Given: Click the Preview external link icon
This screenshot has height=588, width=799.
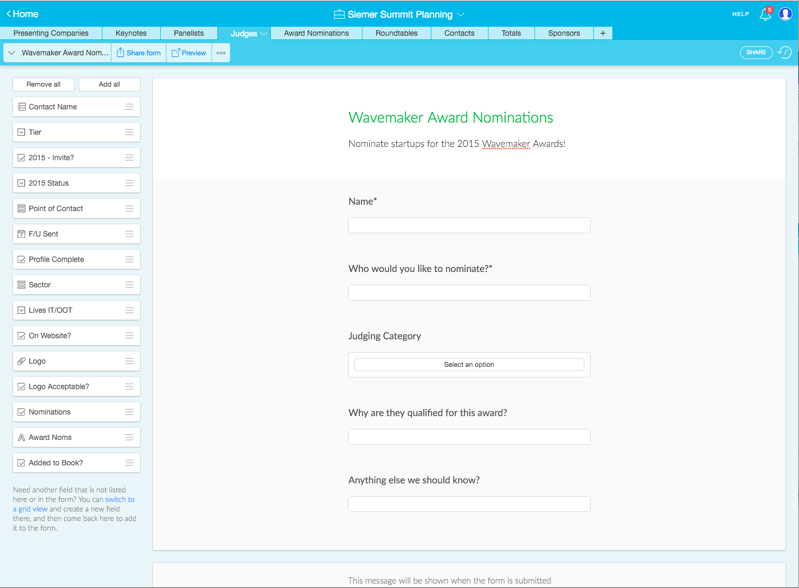Looking at the screenshot, I should coord(175,53).
